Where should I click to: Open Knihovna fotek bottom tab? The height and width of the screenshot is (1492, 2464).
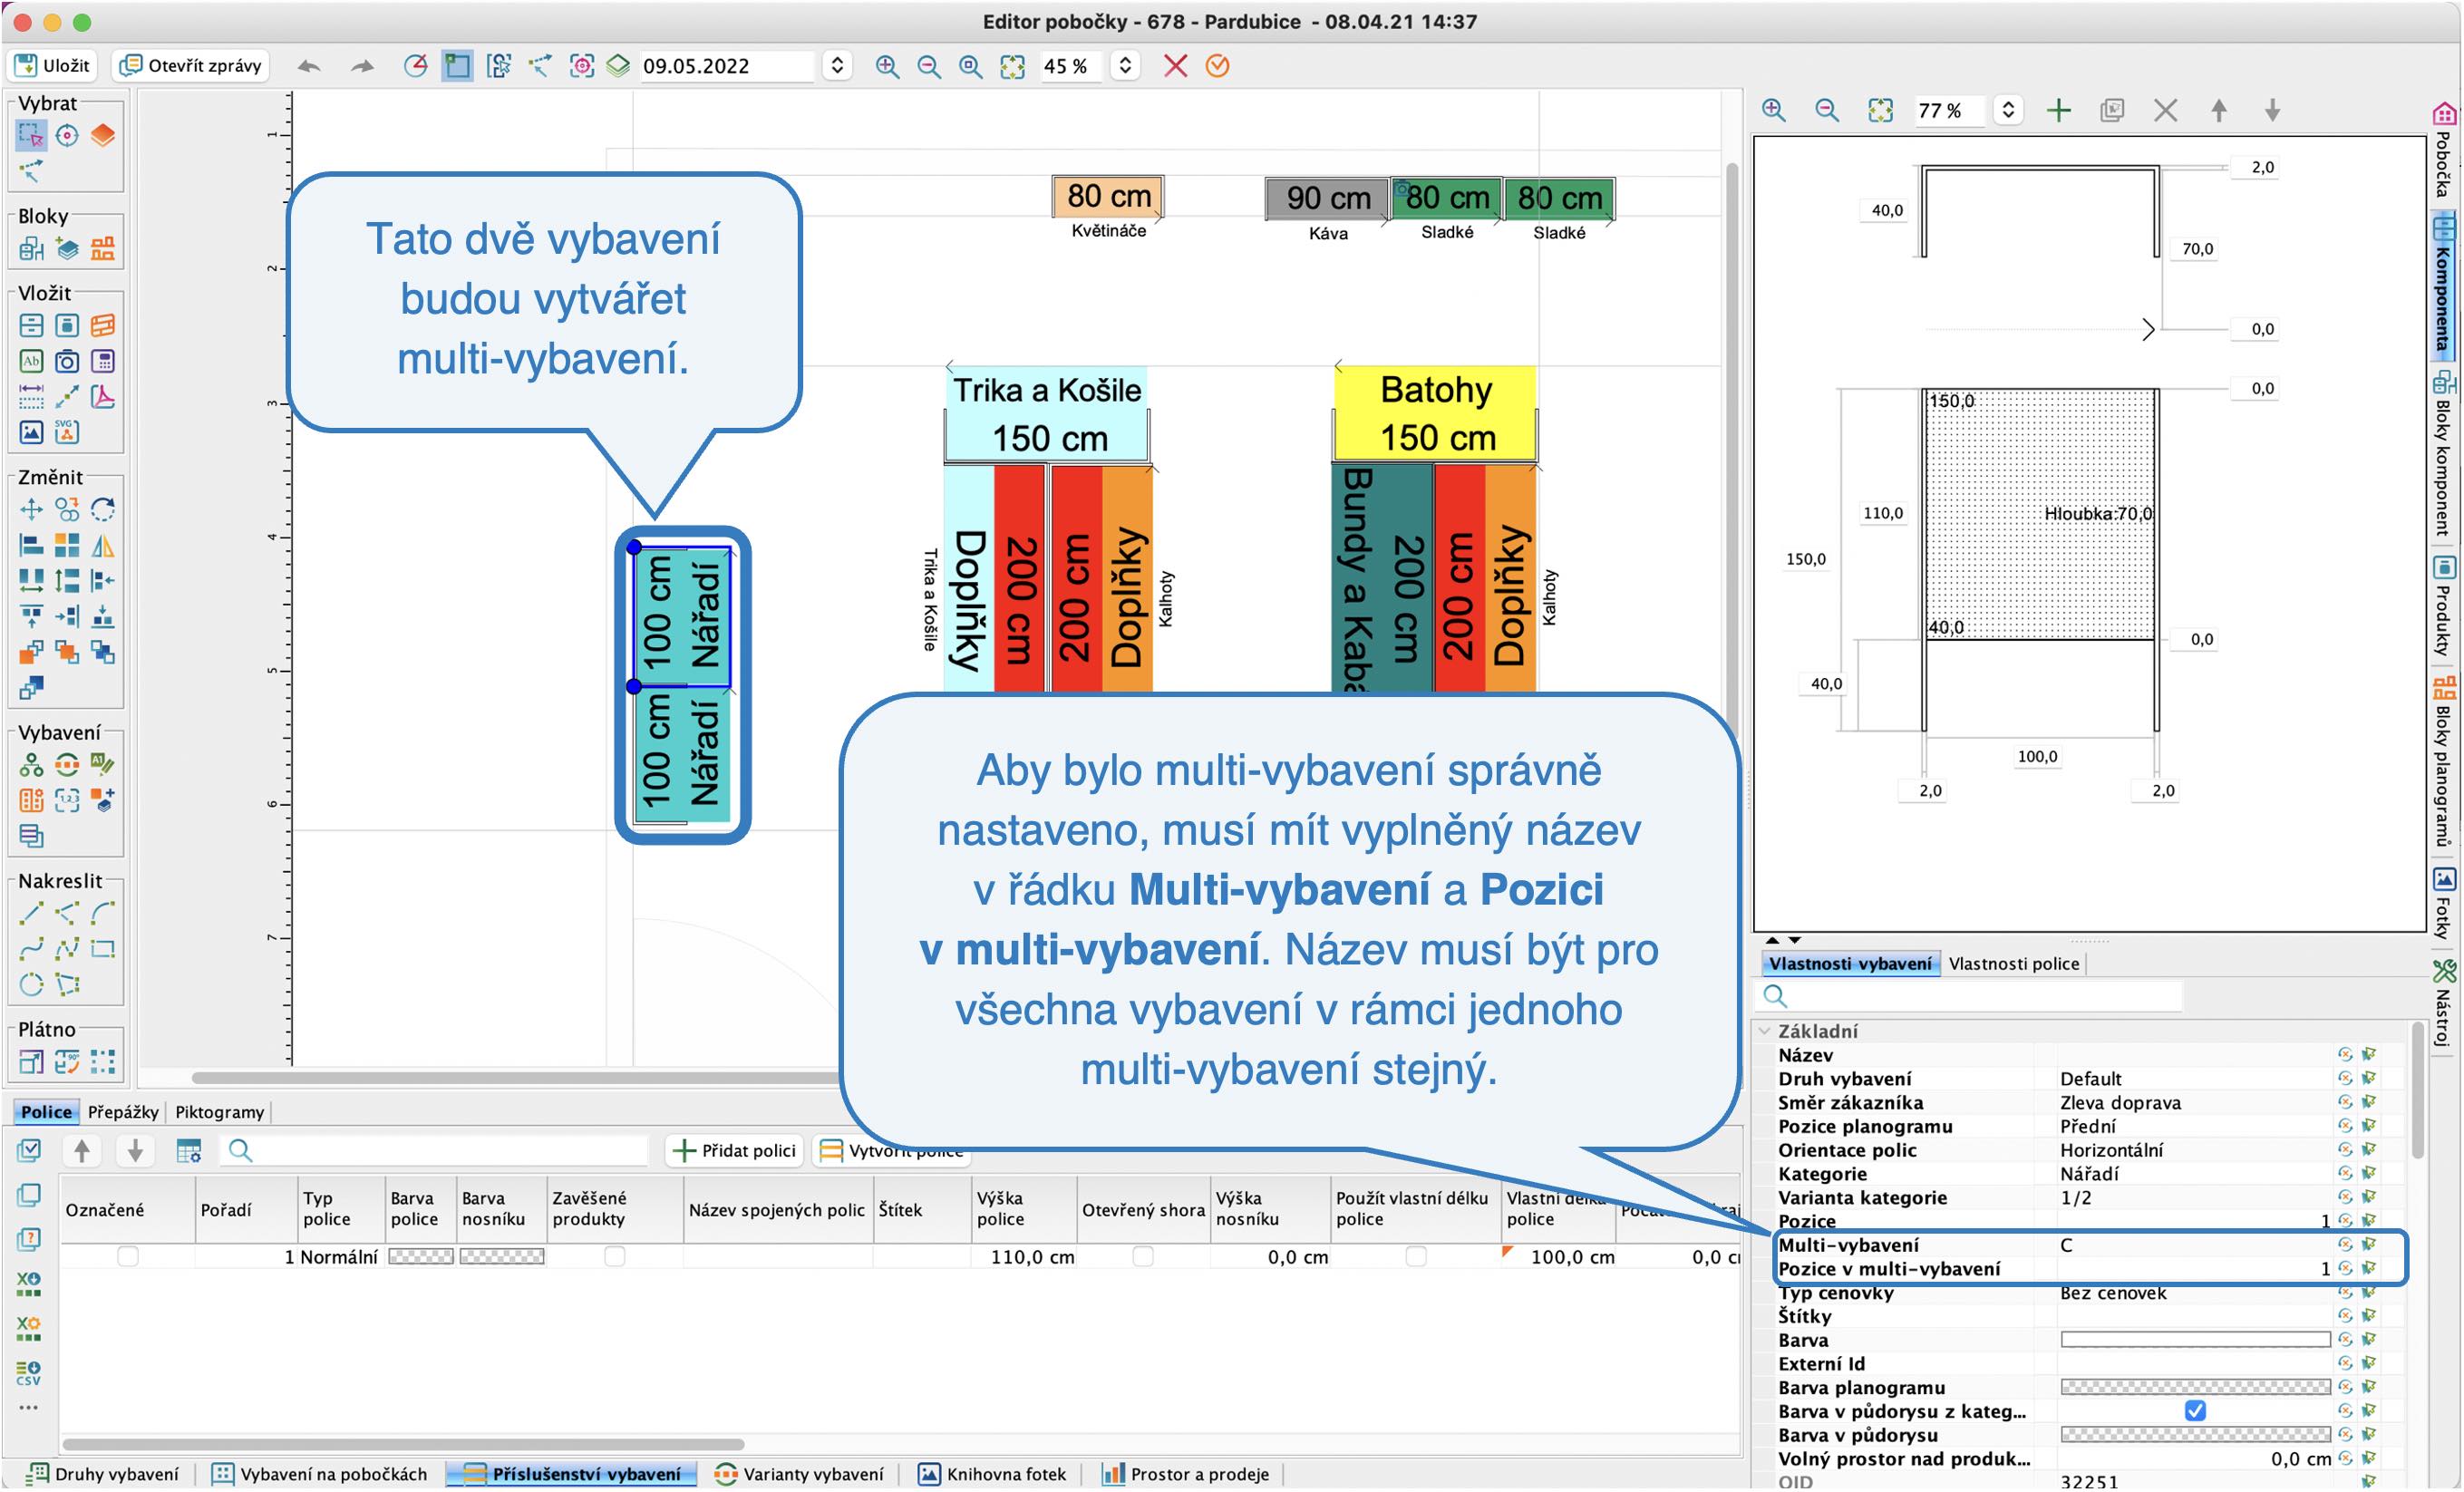[x=993, y=1474]
